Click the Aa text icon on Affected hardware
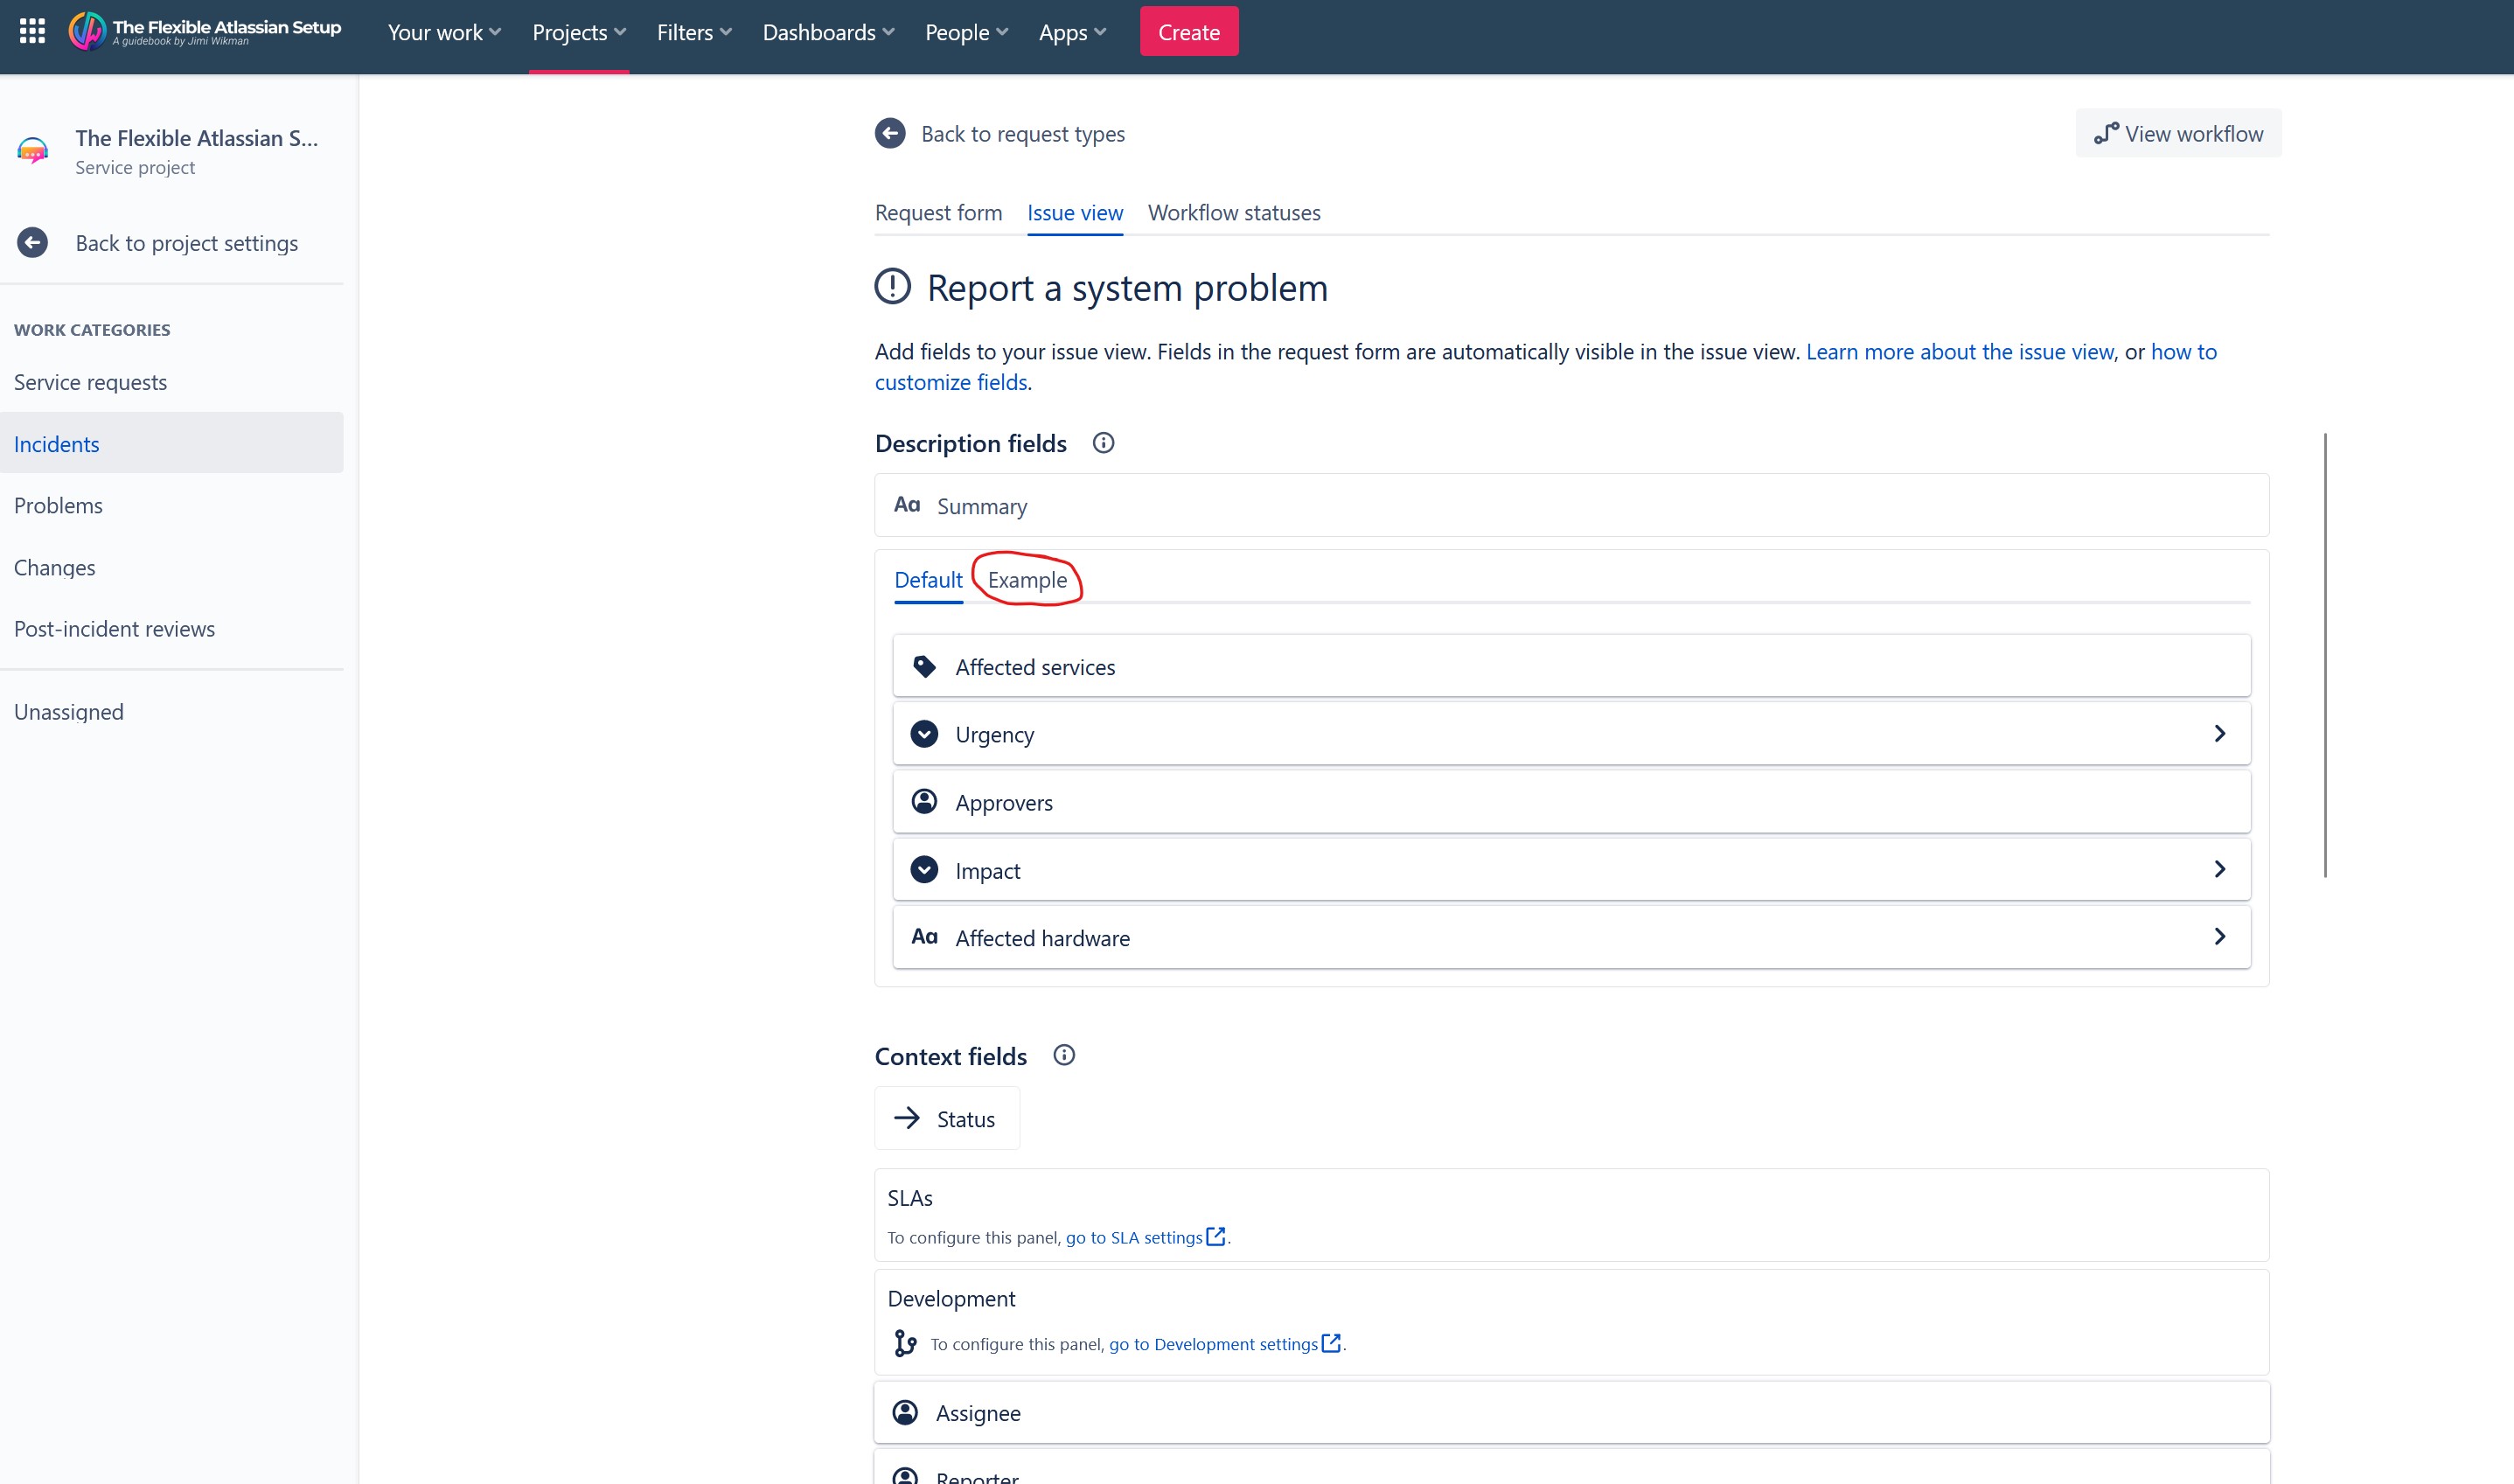2514x1484 pixels. 924,936
